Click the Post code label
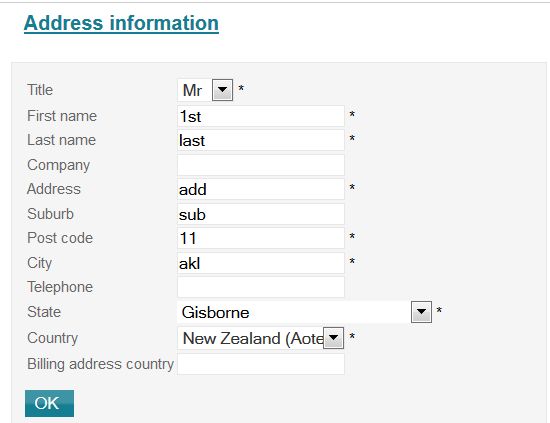Image resolution: width=550 pixels, height=423 pixels. tap(60, 238)
